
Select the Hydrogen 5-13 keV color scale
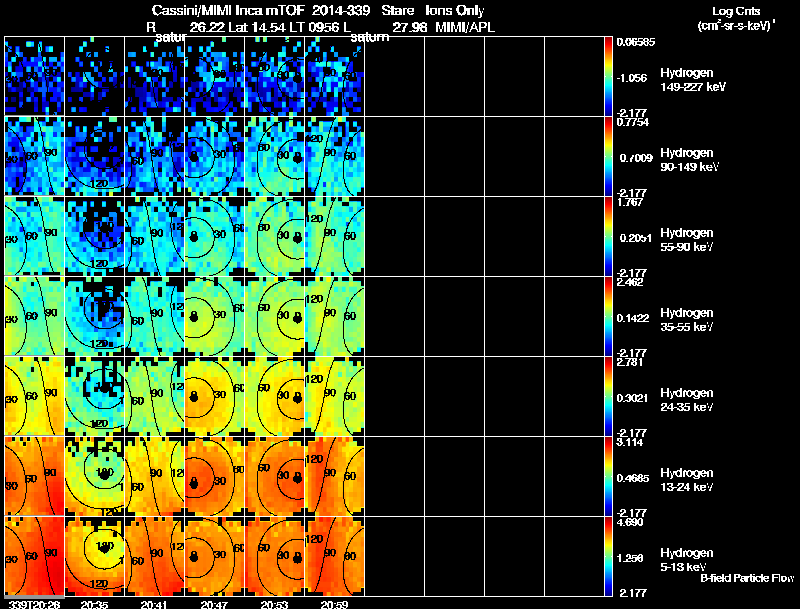[x=608, y=556]
